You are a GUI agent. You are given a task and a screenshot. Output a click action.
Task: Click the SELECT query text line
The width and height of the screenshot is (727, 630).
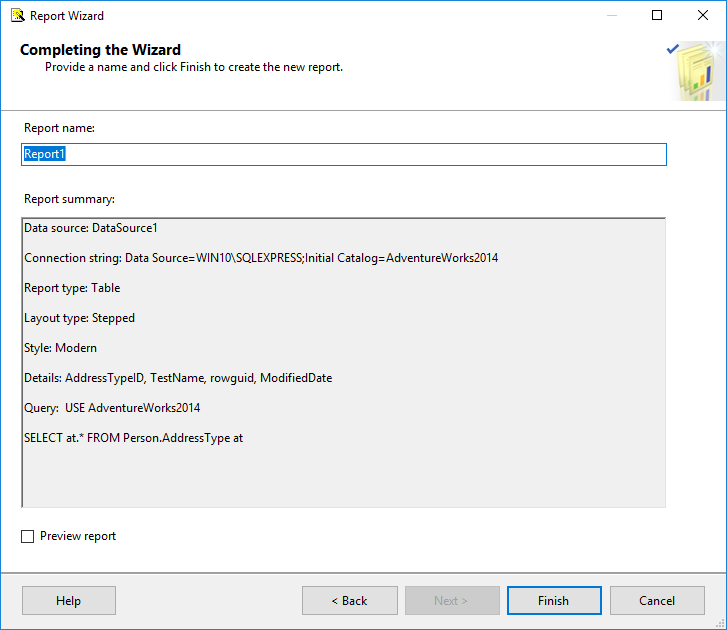coord(133,438)
